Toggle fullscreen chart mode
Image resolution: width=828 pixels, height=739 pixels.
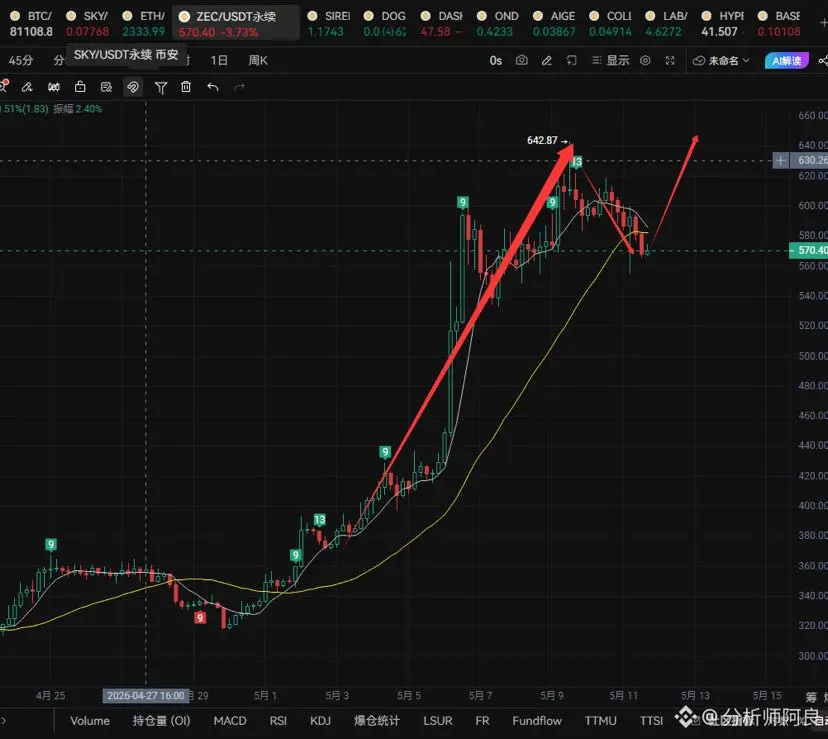(670, 61)
